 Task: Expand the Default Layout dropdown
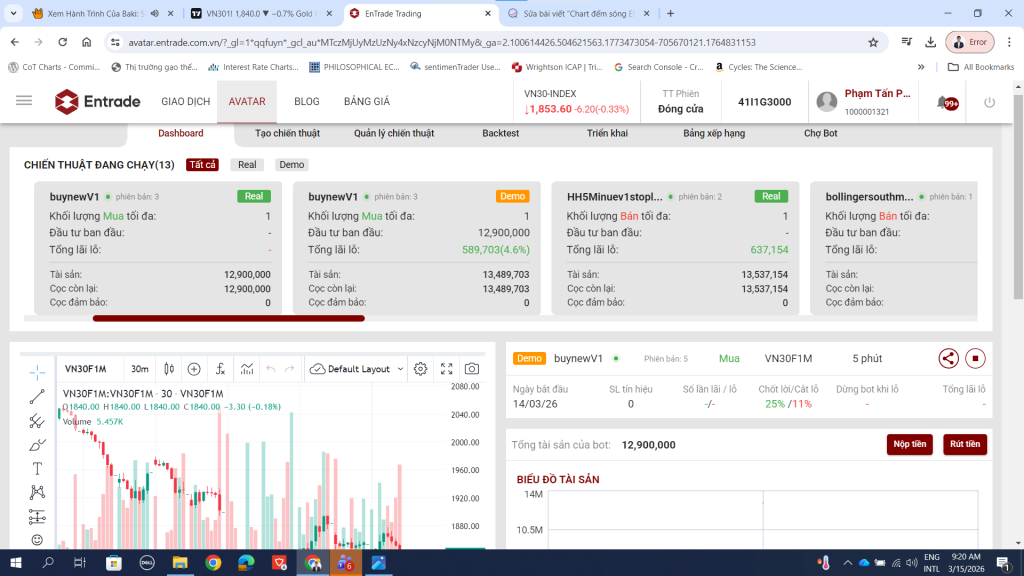click(357, 369)
